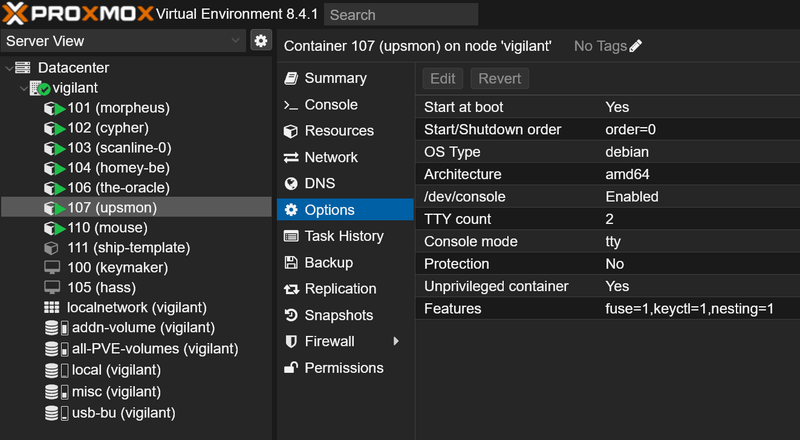The image size is (800, 440).
Task: Collapse the Datacenter tree node
Action: click(9, 68)
